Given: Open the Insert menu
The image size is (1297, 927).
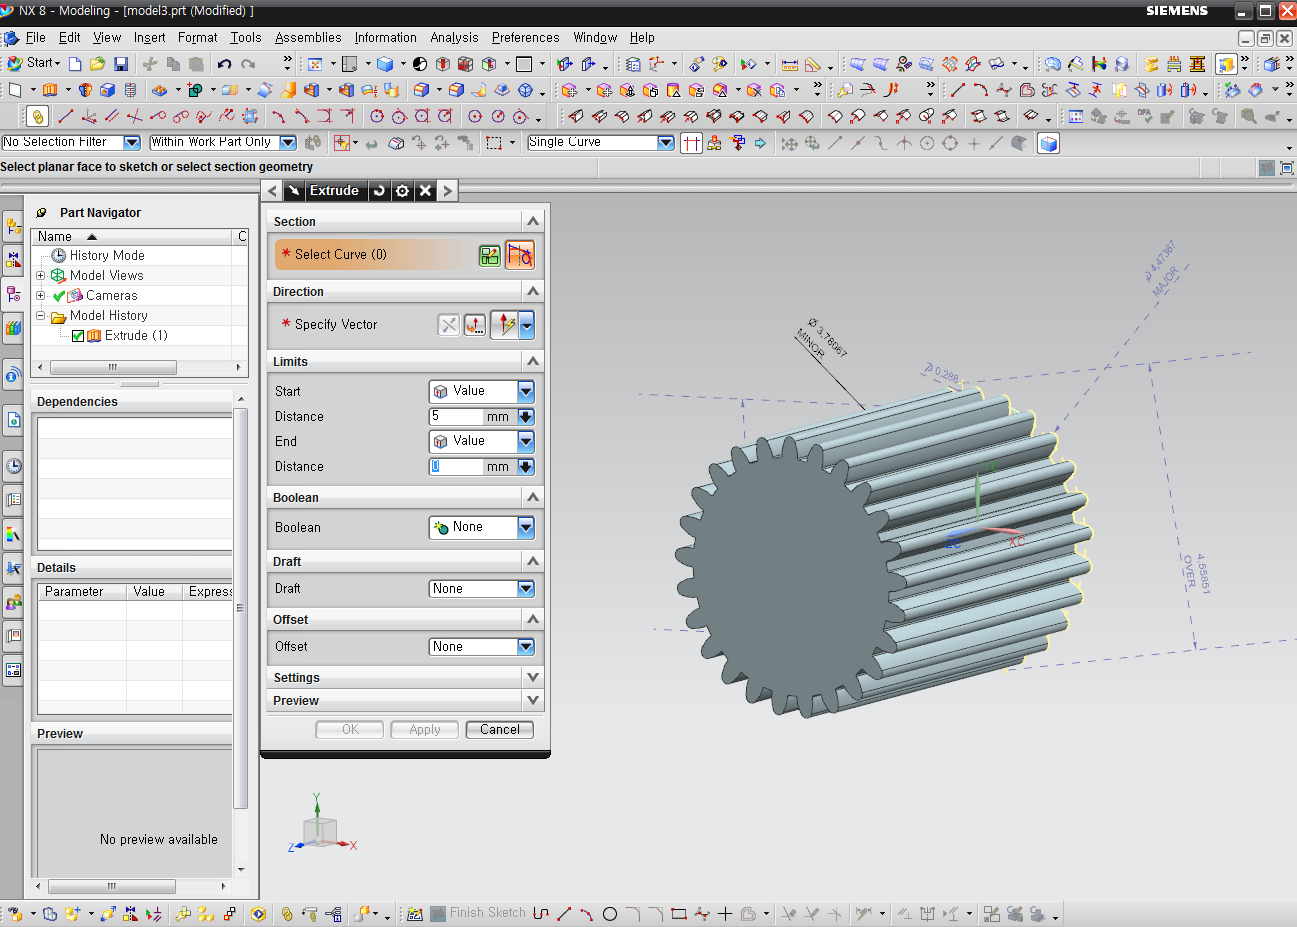Looking at the screenshot, I should (149, 37).
